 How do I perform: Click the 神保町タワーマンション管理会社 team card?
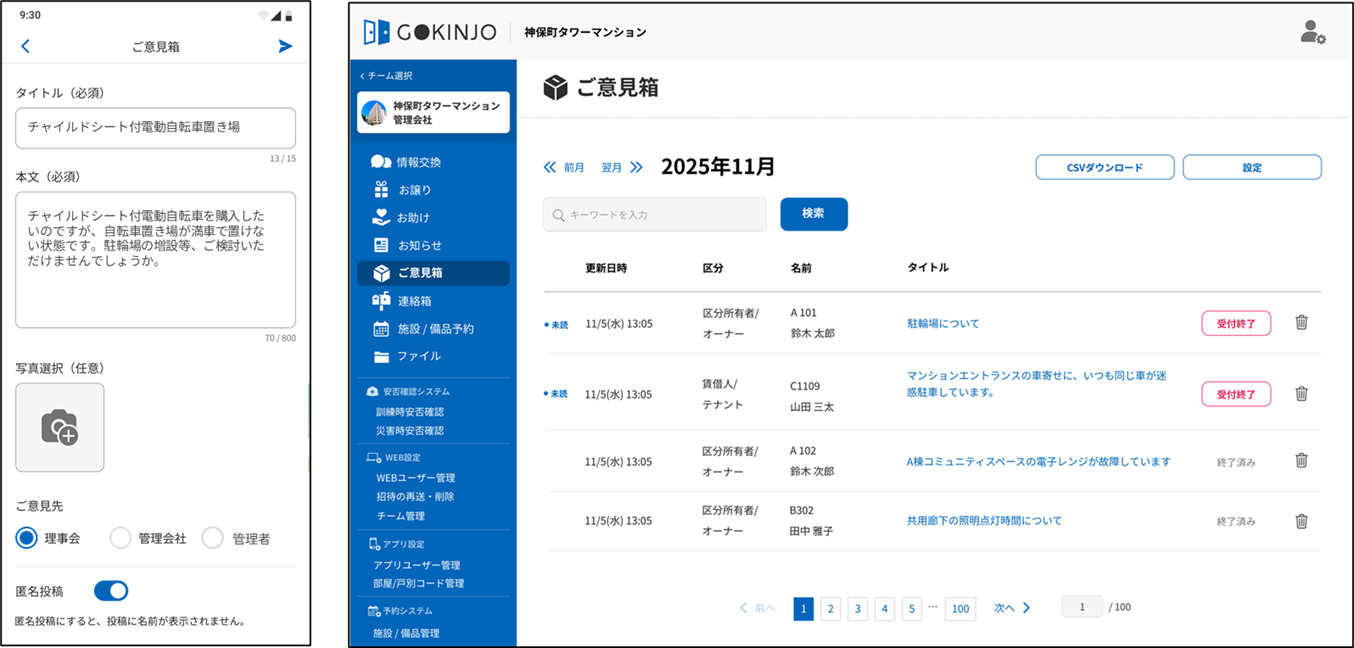434,112
